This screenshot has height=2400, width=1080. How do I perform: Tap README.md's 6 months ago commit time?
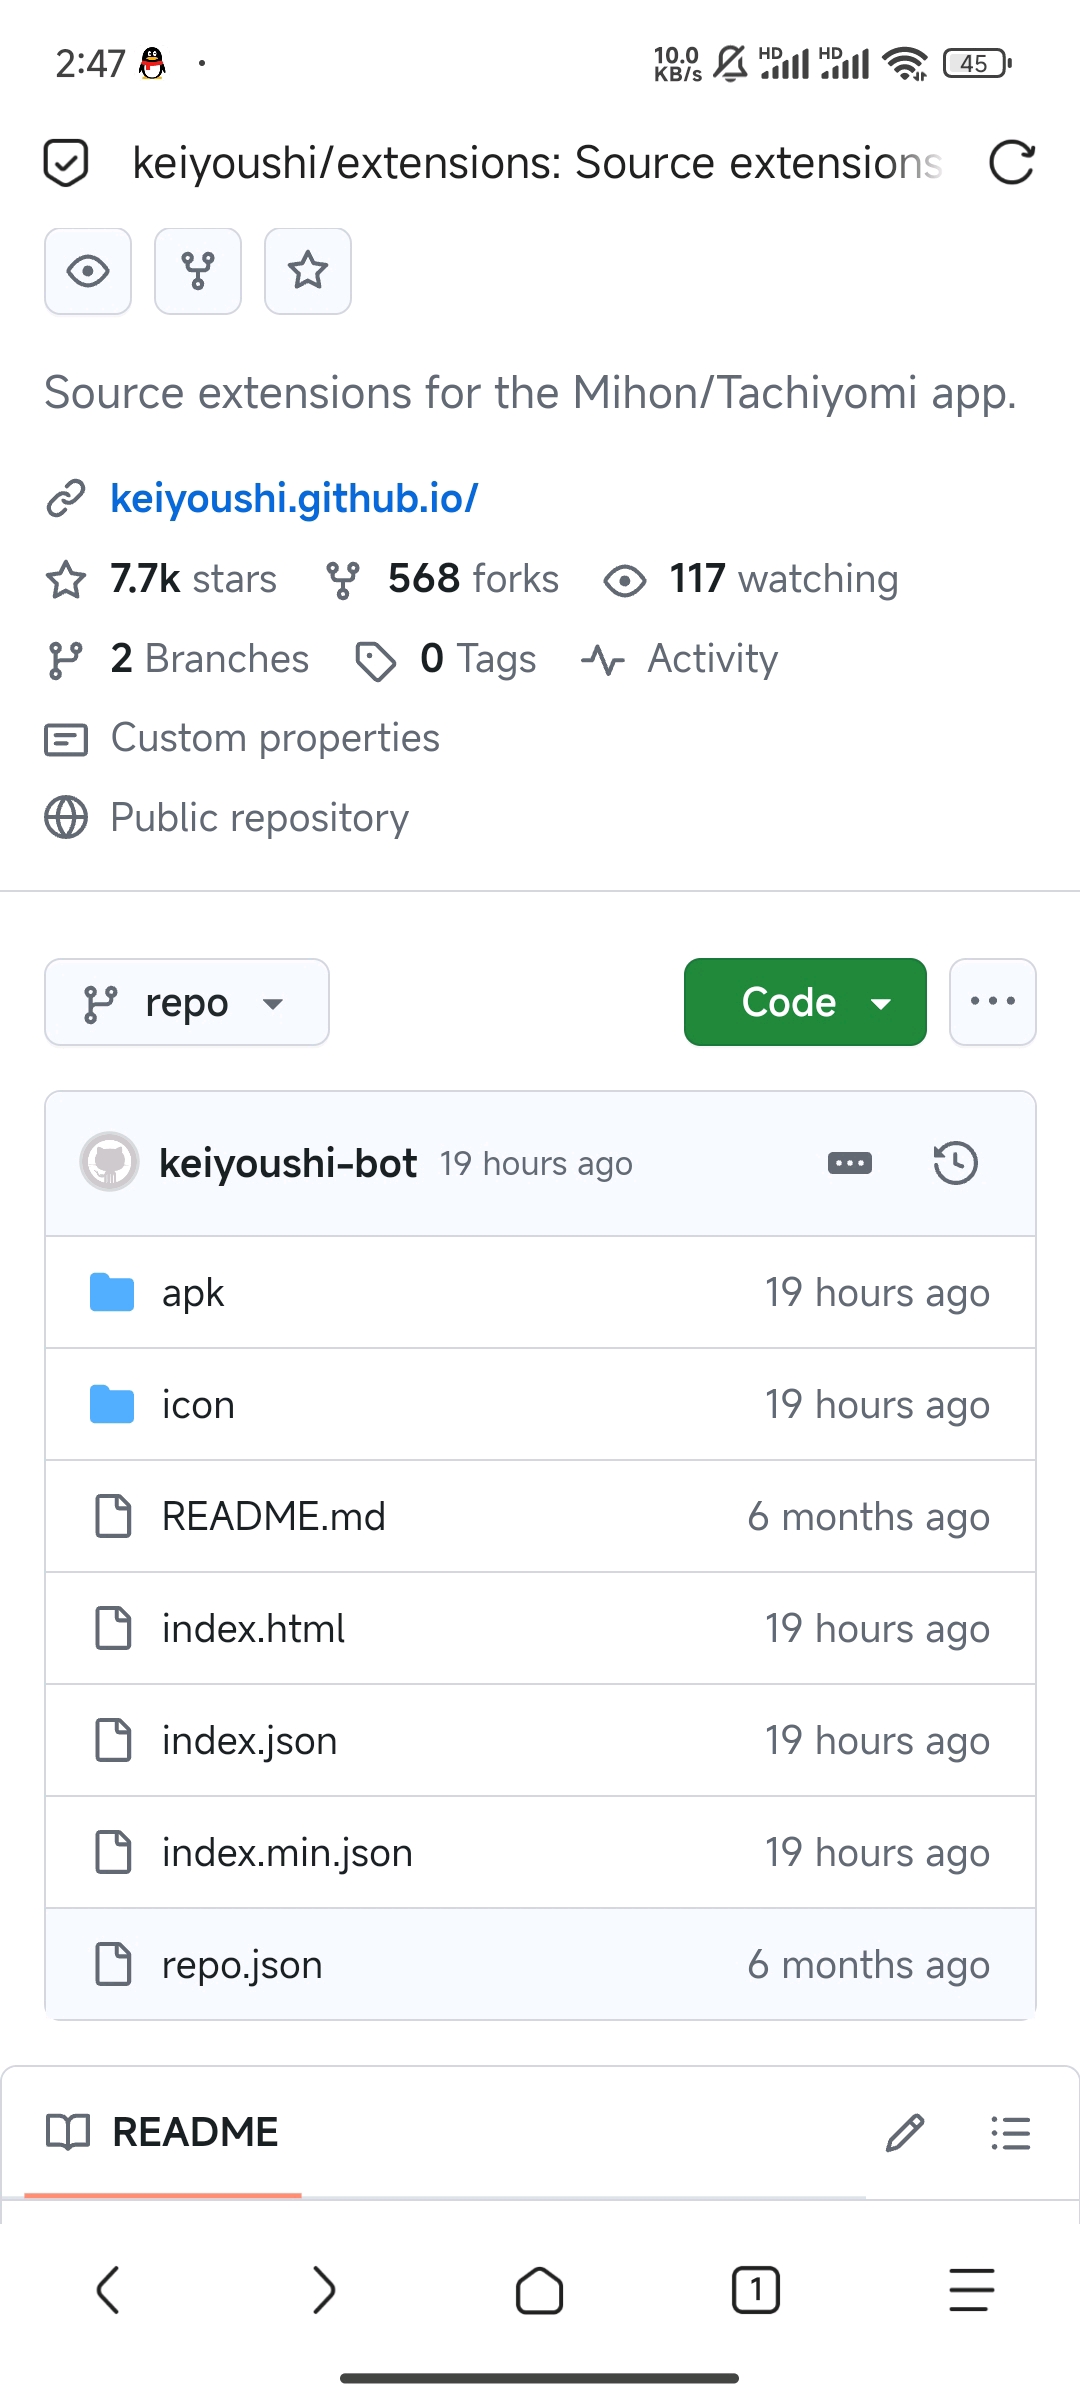[x=868, y=1517]
